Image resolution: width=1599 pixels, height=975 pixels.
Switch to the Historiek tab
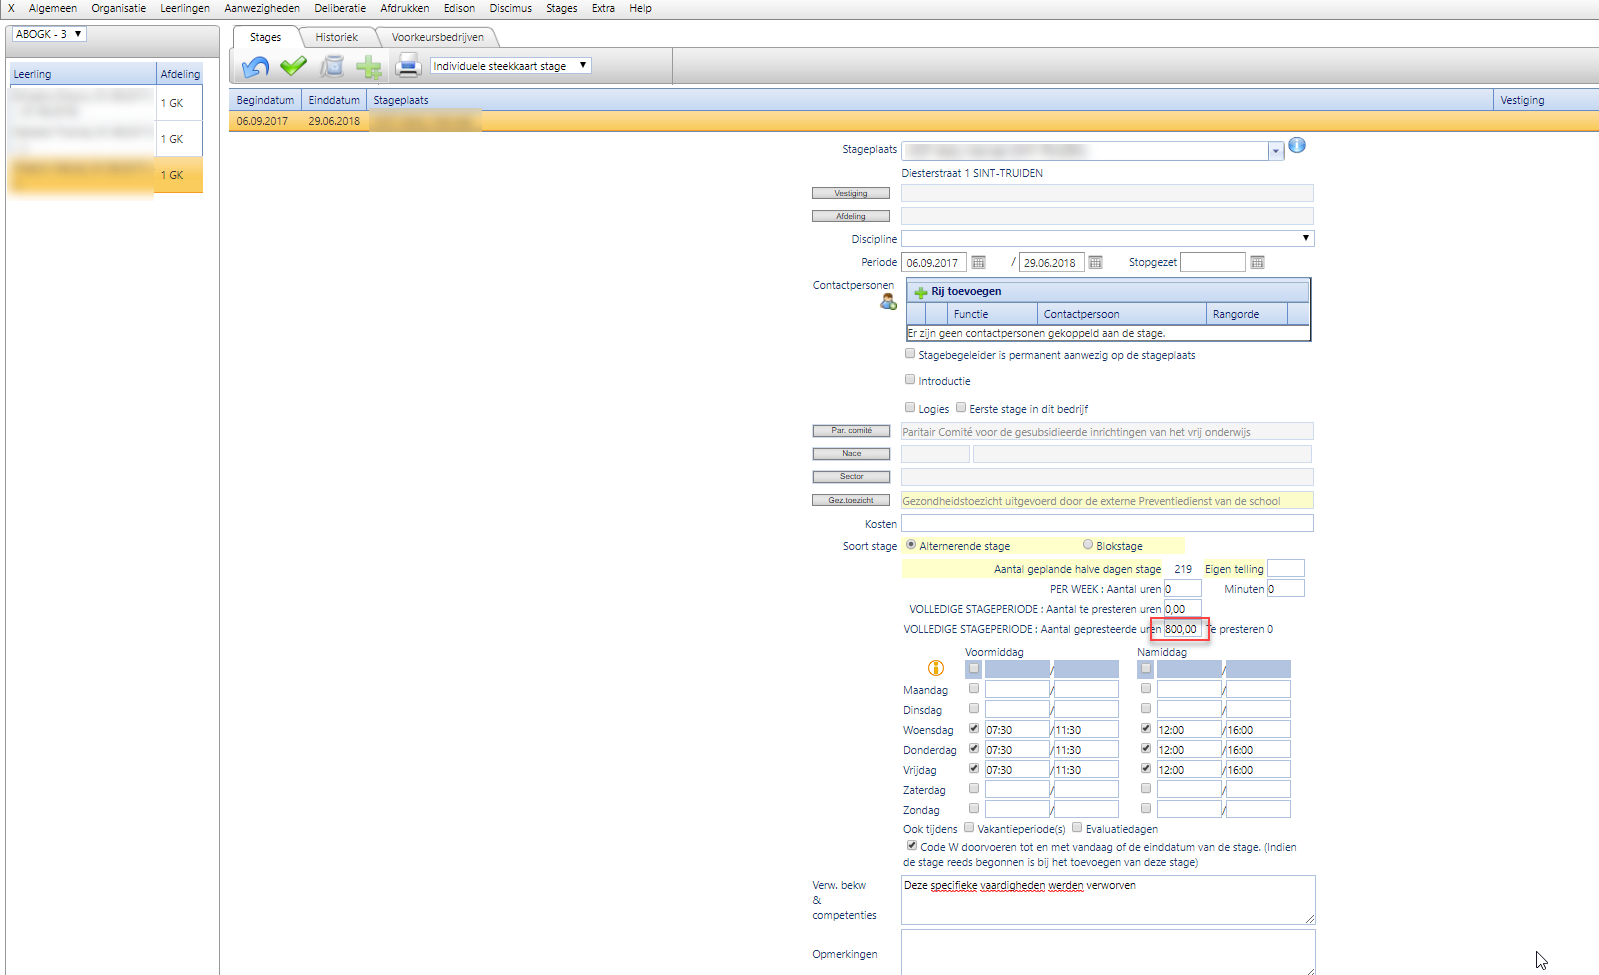coord(336,37)
